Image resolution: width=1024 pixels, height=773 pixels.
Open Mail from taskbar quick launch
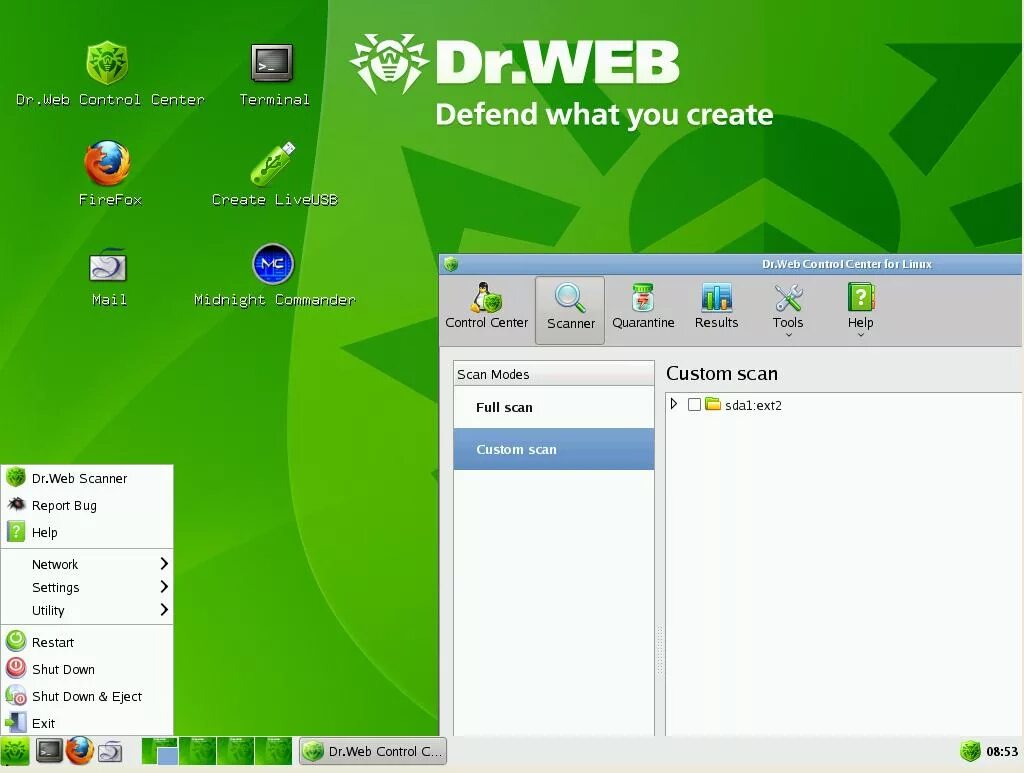coord(110,751)
